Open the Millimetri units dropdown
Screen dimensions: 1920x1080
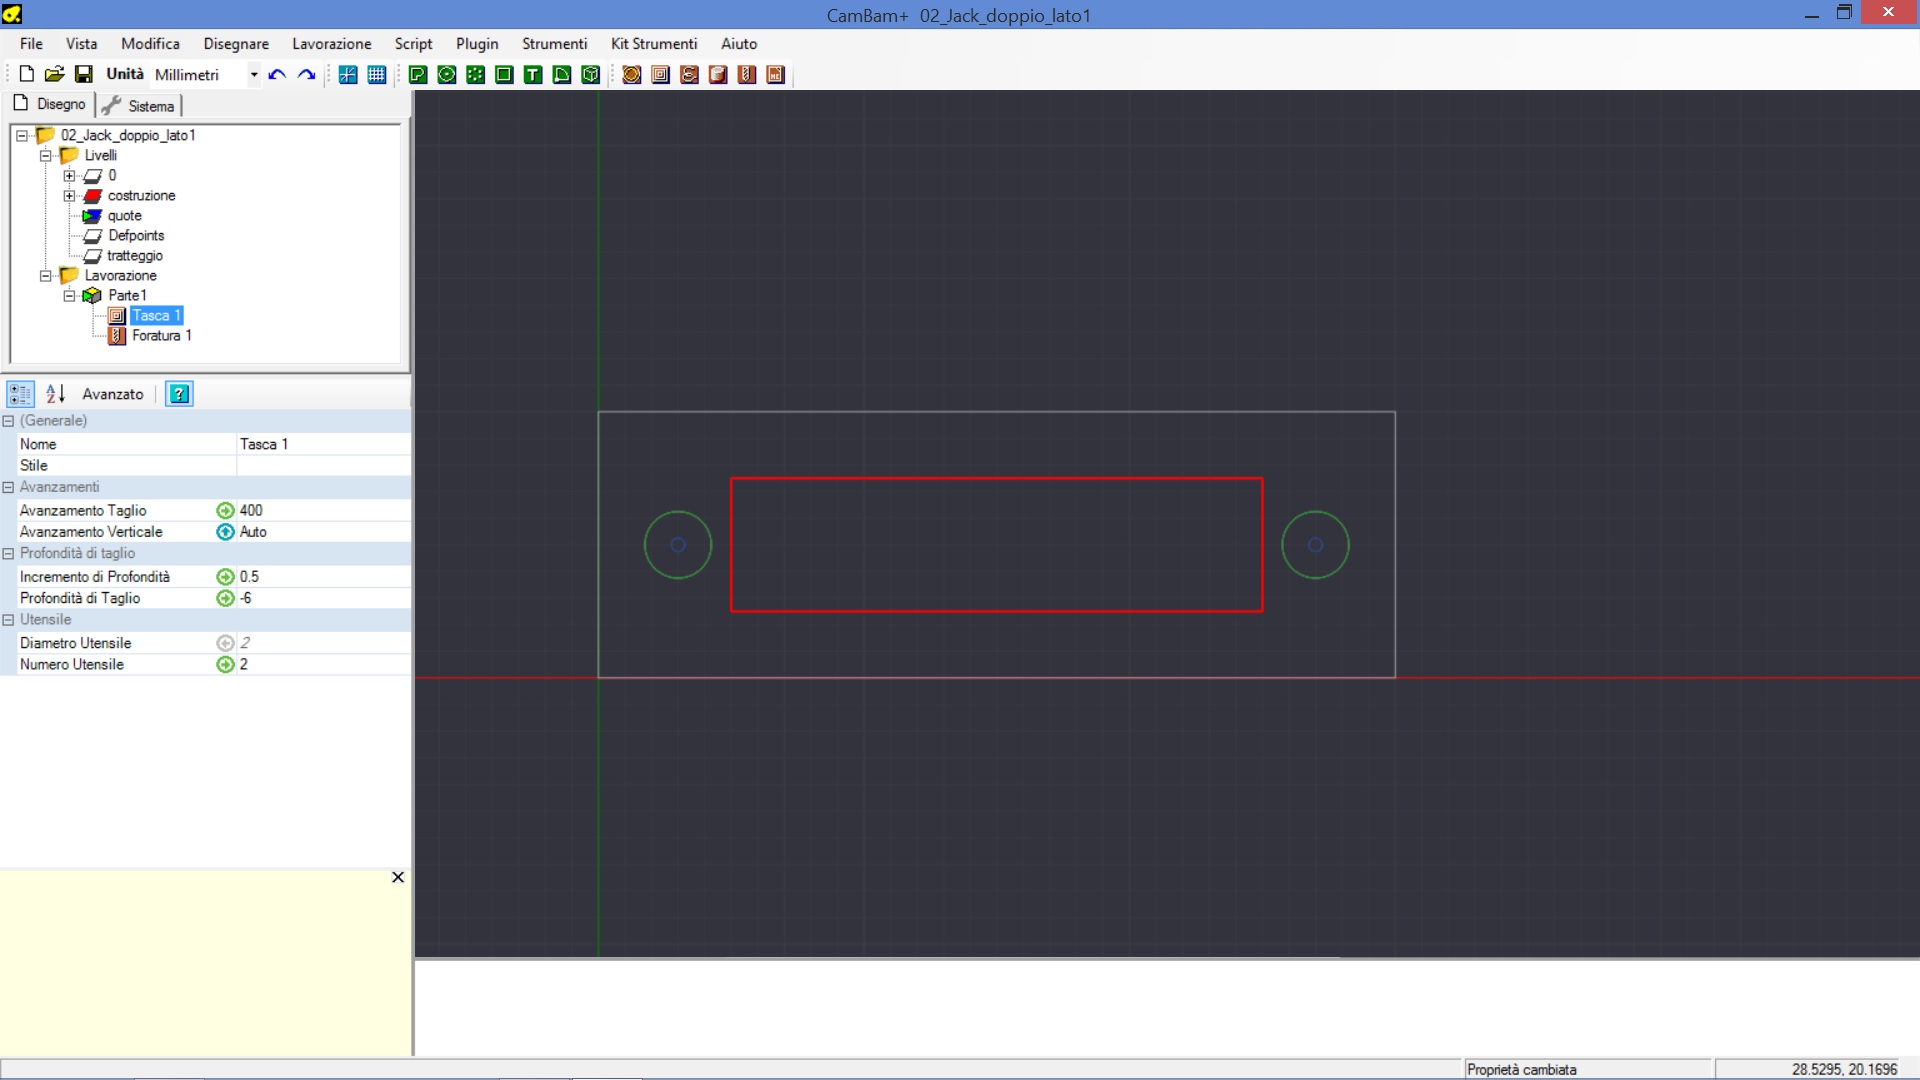[253, 74]
